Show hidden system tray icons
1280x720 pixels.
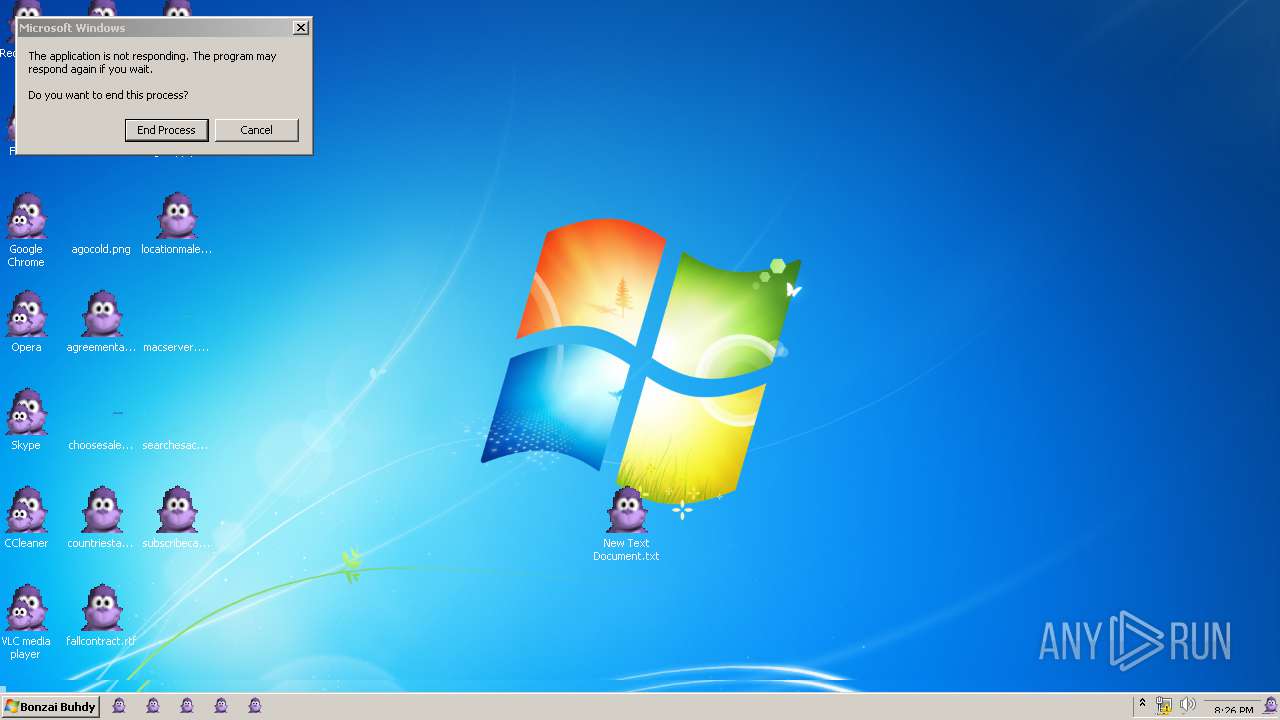click(x=1142, y=705)
